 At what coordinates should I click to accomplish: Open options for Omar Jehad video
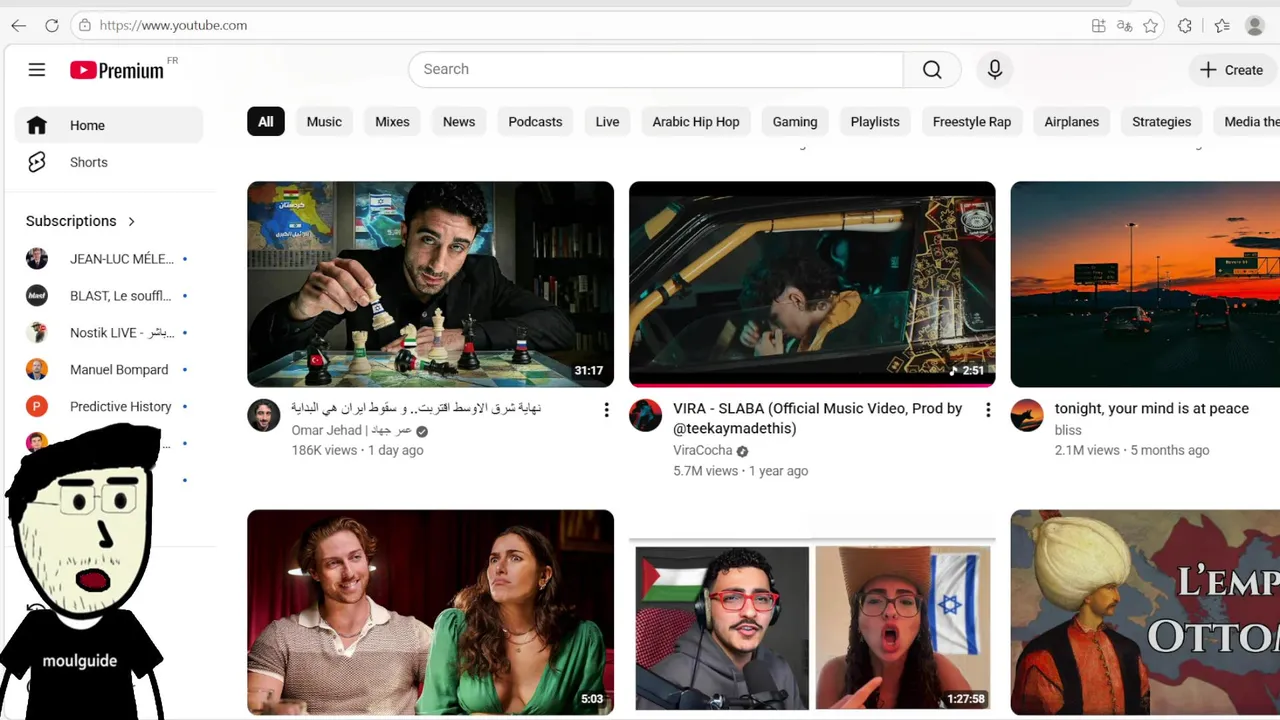pos(606,410)
